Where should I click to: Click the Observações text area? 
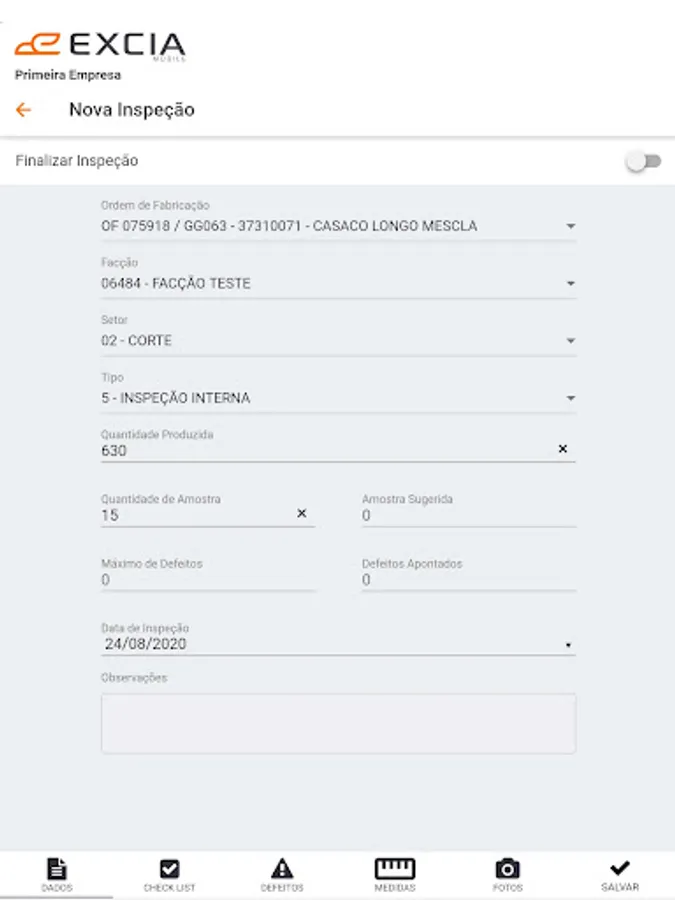click(338, 723)
